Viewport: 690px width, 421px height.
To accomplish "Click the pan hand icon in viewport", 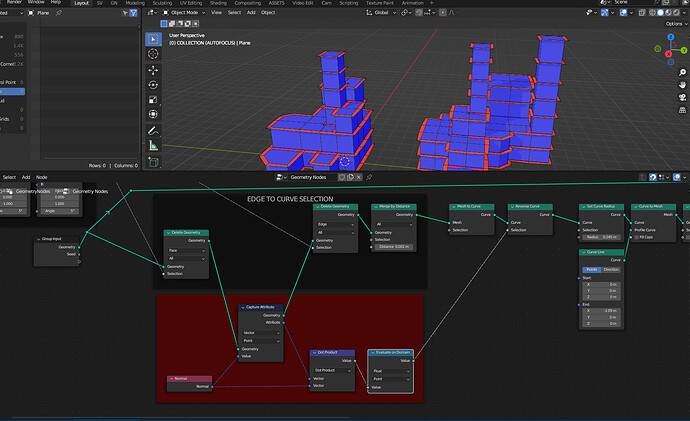I will point(682,85).
